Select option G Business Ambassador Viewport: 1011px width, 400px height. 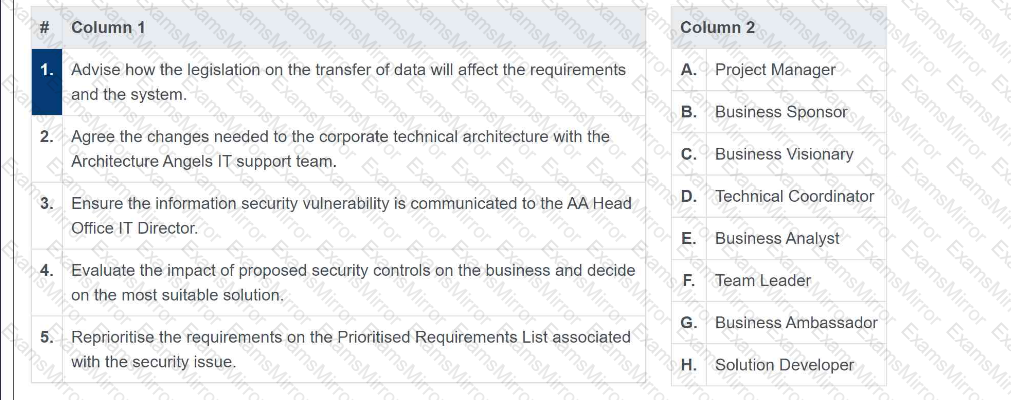[796, 322]
